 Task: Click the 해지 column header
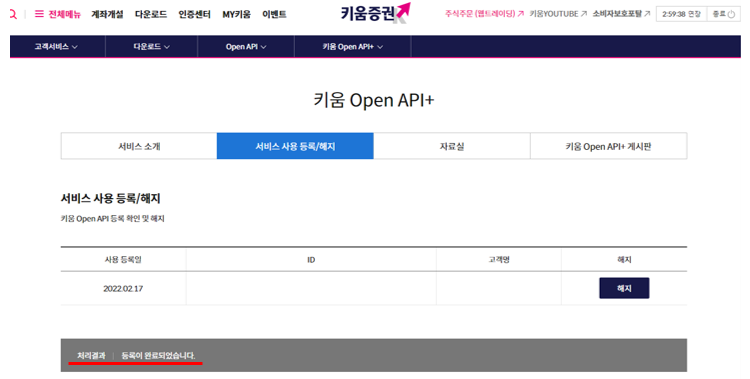[624, 259]
